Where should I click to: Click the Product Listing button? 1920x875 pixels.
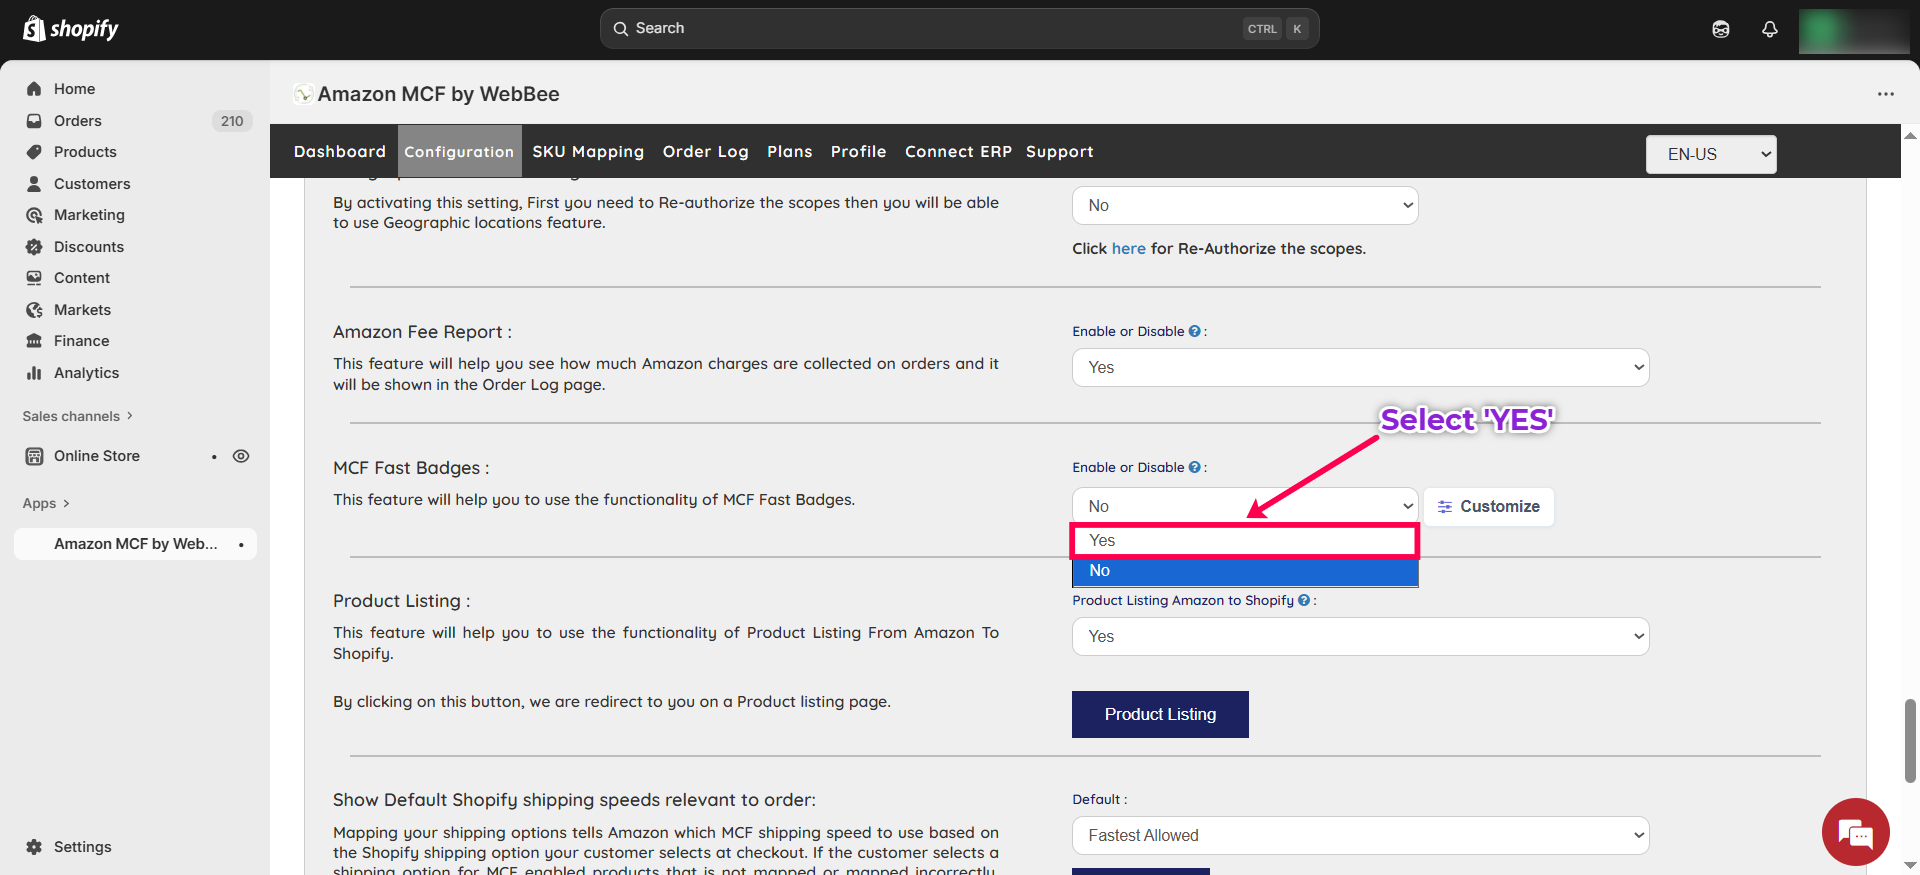tap(1160, 714)
